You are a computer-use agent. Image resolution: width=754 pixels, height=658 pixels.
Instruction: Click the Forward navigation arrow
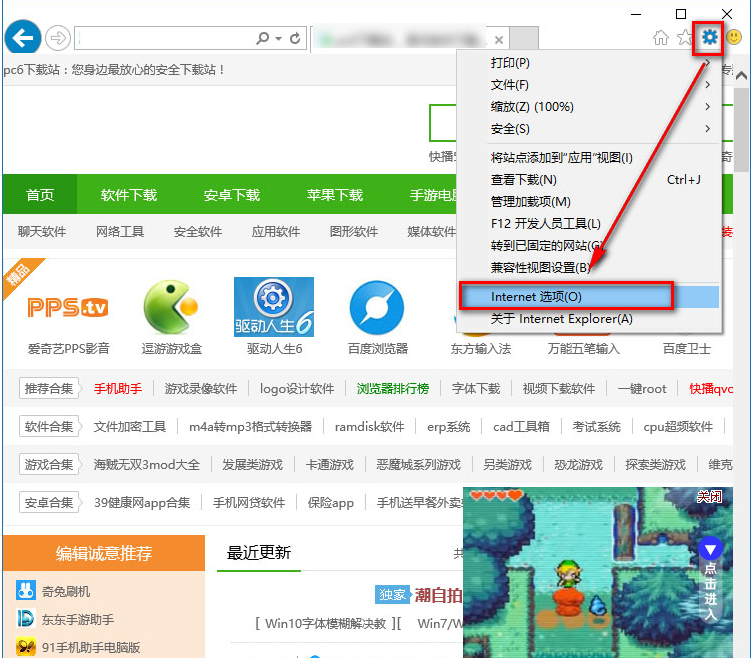point(58,38)
